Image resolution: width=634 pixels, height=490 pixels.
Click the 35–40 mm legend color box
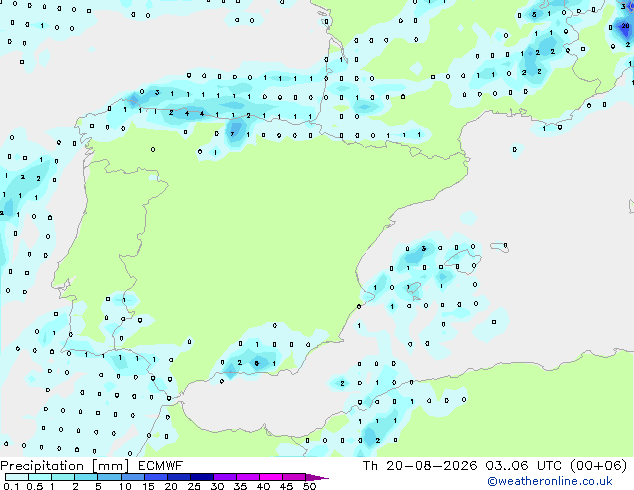click(x=248, y=477)
